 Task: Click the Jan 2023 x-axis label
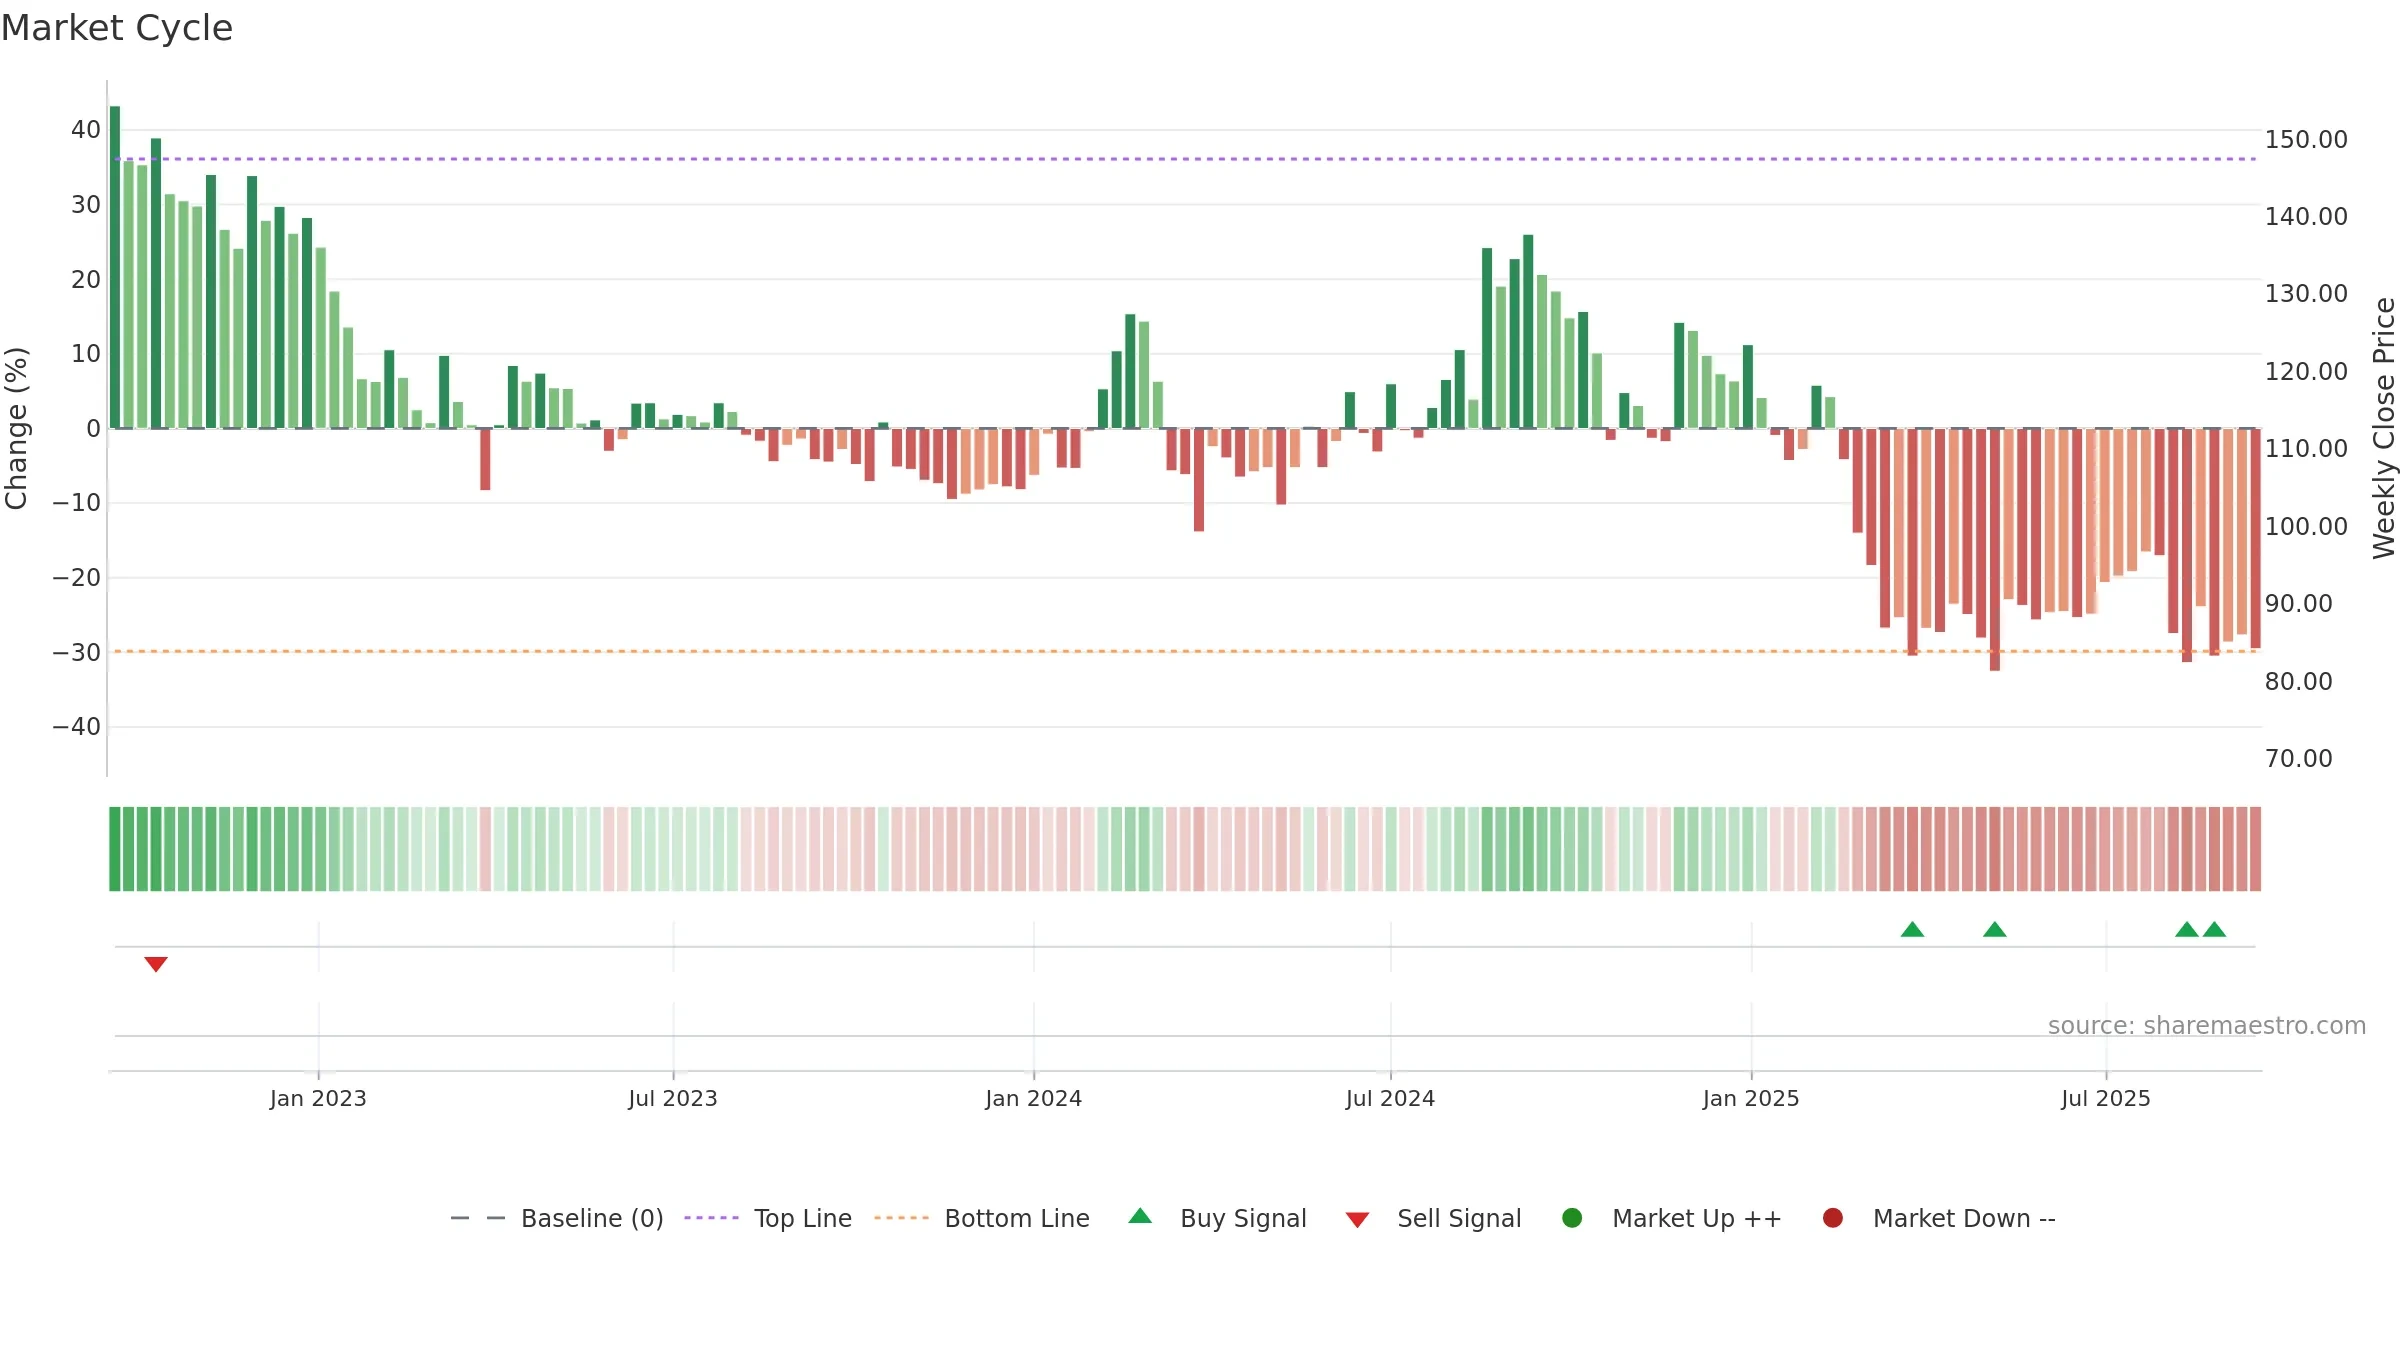tap(318, 1098)
